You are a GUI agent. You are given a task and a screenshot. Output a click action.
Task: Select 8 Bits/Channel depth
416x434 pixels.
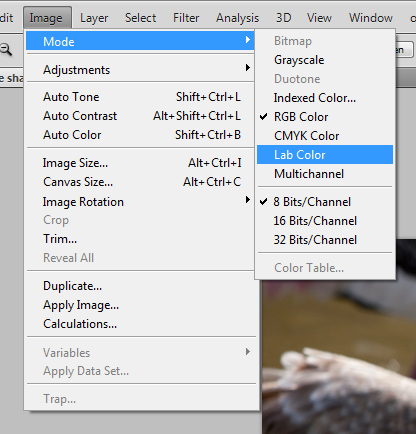pos(325,201)
